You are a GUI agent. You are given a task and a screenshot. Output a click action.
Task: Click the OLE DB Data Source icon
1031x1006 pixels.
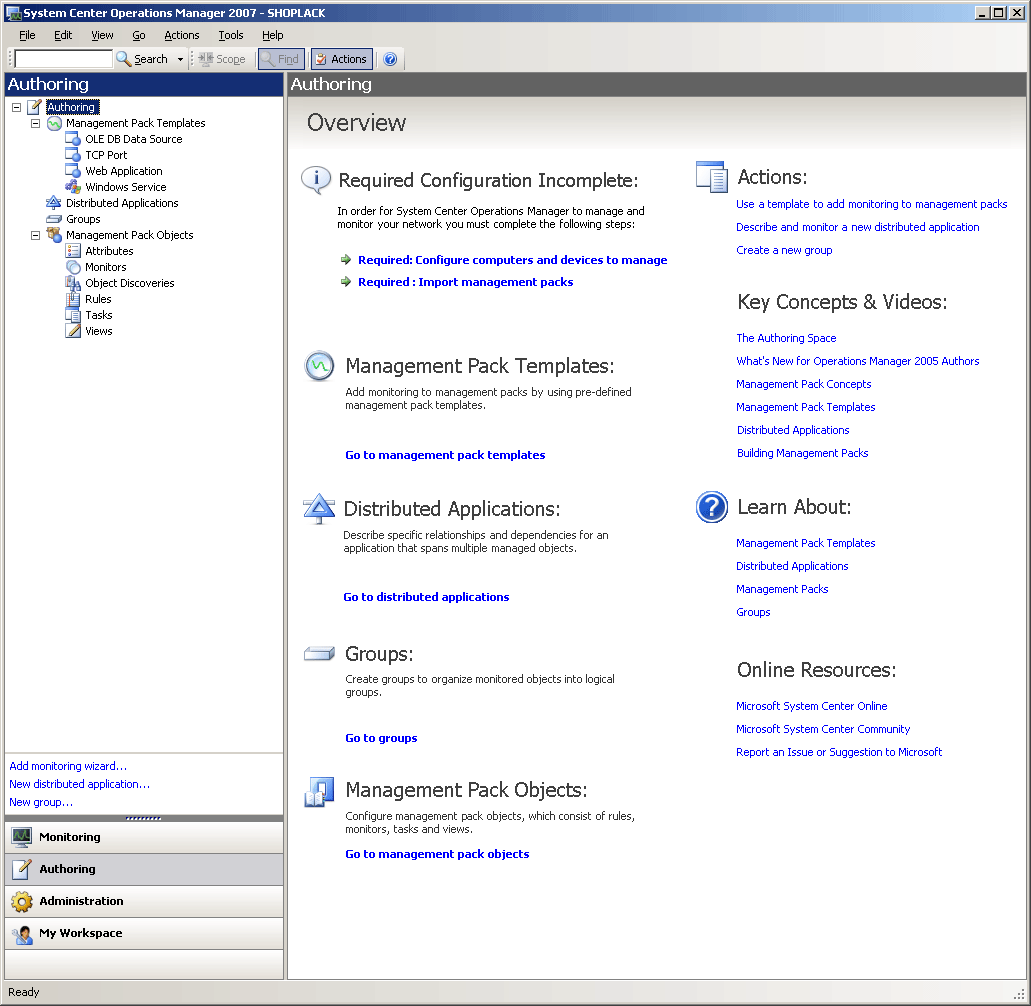click(x=73, y=139)
